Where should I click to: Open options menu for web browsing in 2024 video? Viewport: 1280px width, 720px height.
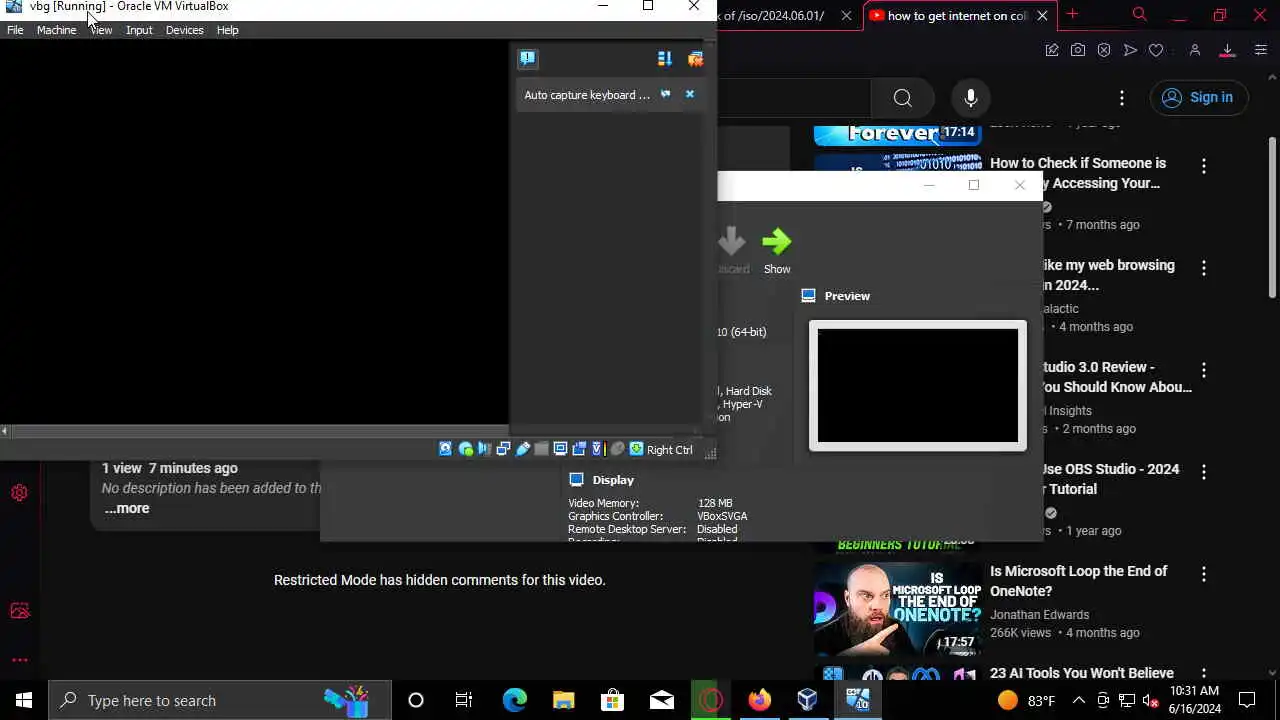[x=1204, y=268]
